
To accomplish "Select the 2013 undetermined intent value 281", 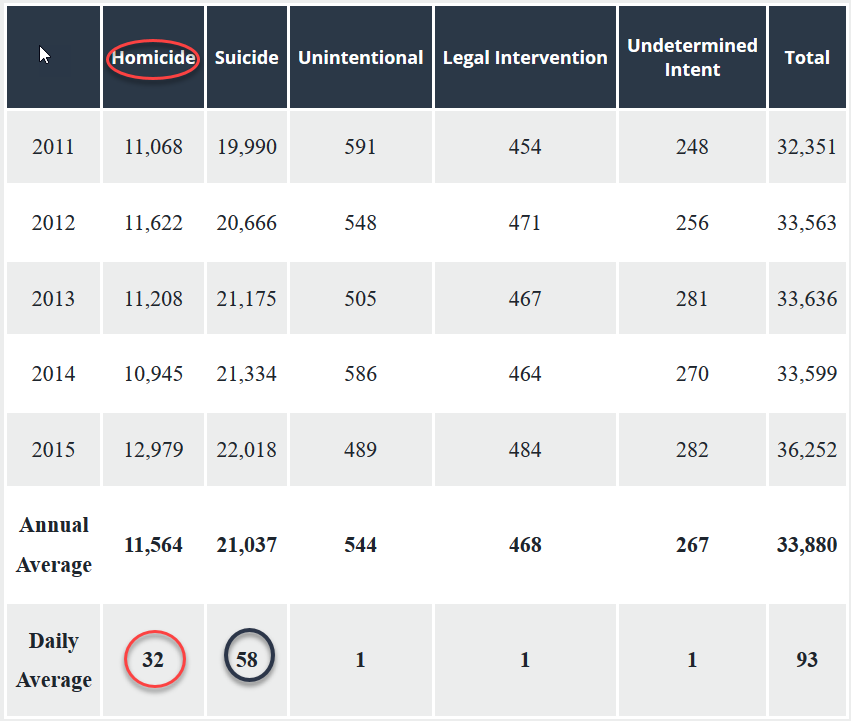I will point(692,299).
